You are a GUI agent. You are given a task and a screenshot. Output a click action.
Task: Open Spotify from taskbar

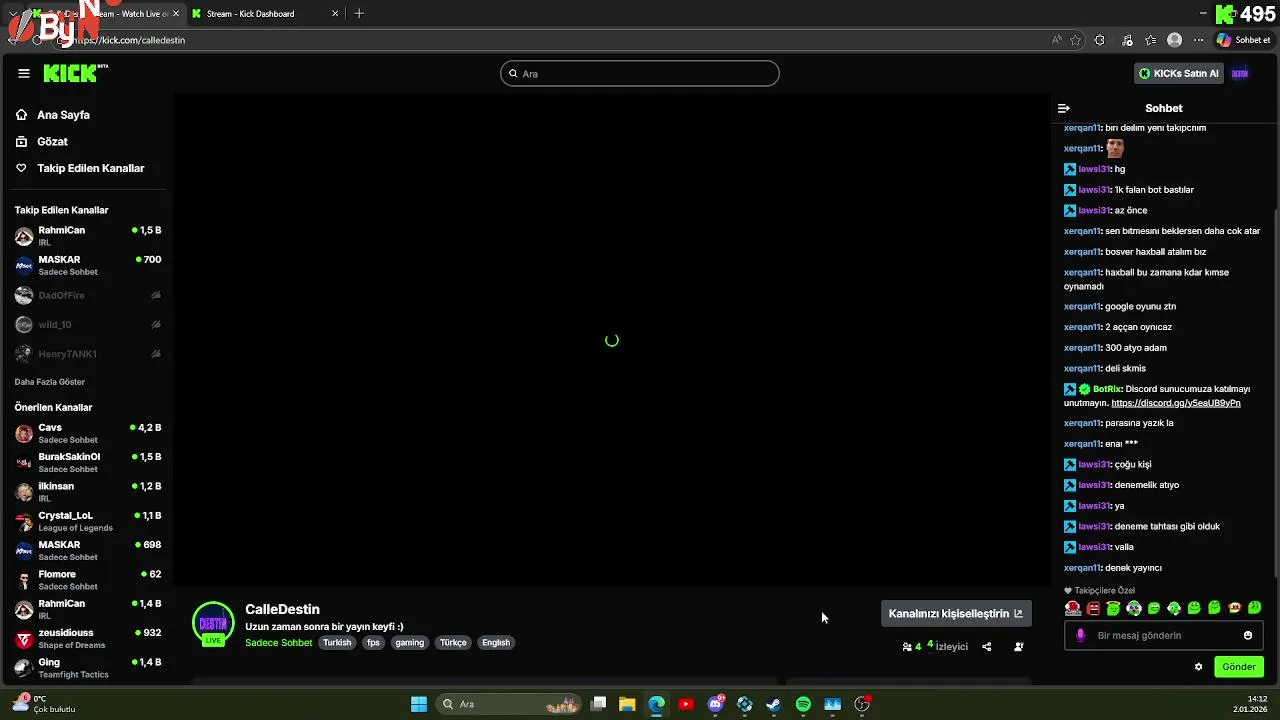803,704
